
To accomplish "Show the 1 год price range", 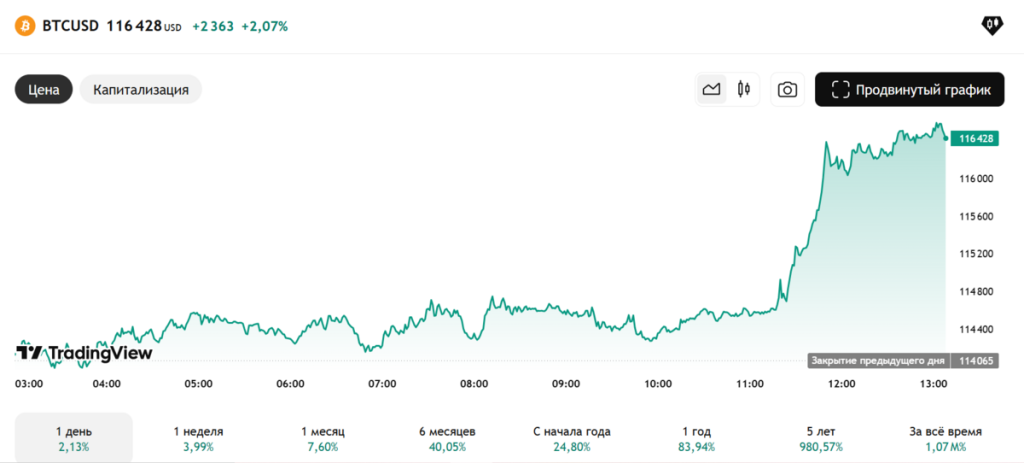I will pyautogui.click(x=697, y=438).
